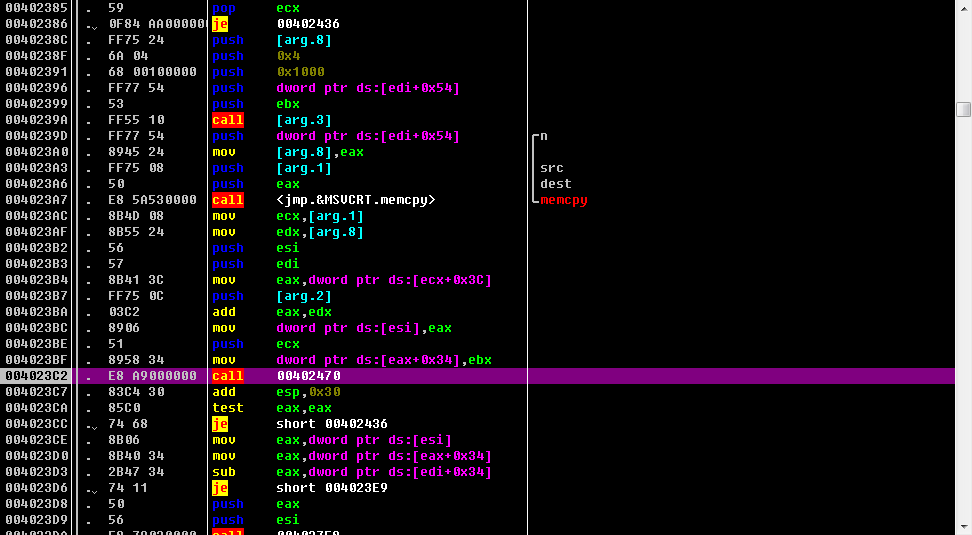Click address 00402385 in address column
The height and width of the screenshot is (535, 972).
(x=36, y=8)
